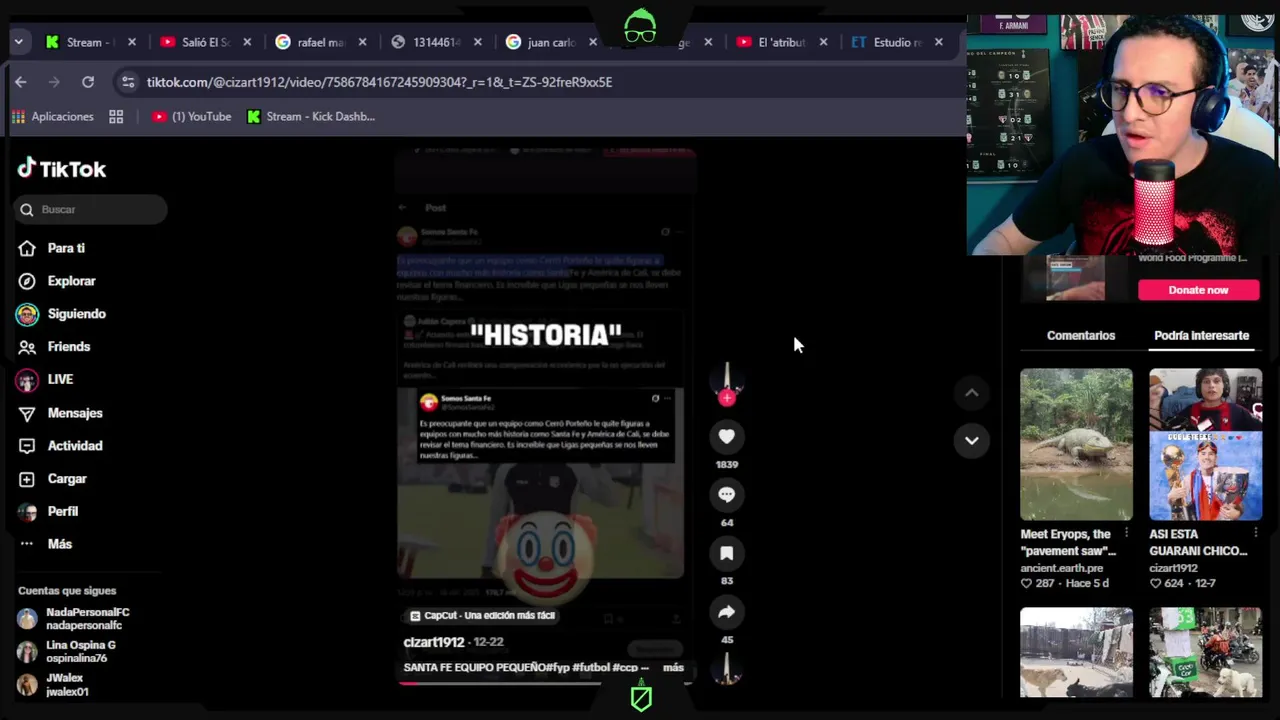Close the Stream Kick tab
The image size is (1280, 720).
point(132,42)
